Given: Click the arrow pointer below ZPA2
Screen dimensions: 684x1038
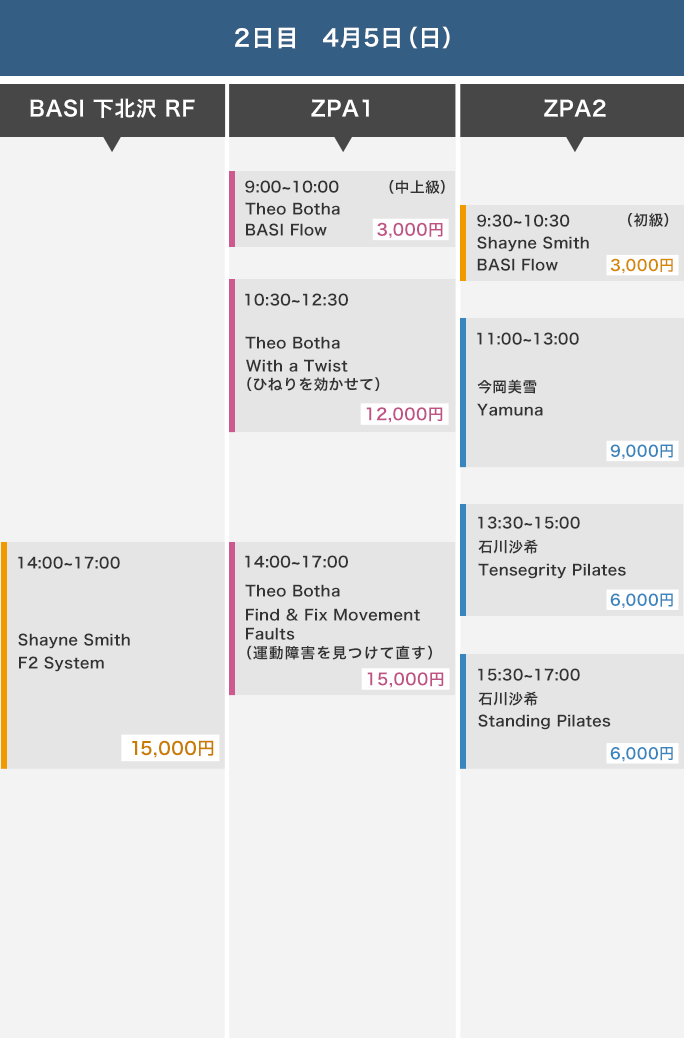Looking at the screenshot, I should pos(574,144).
